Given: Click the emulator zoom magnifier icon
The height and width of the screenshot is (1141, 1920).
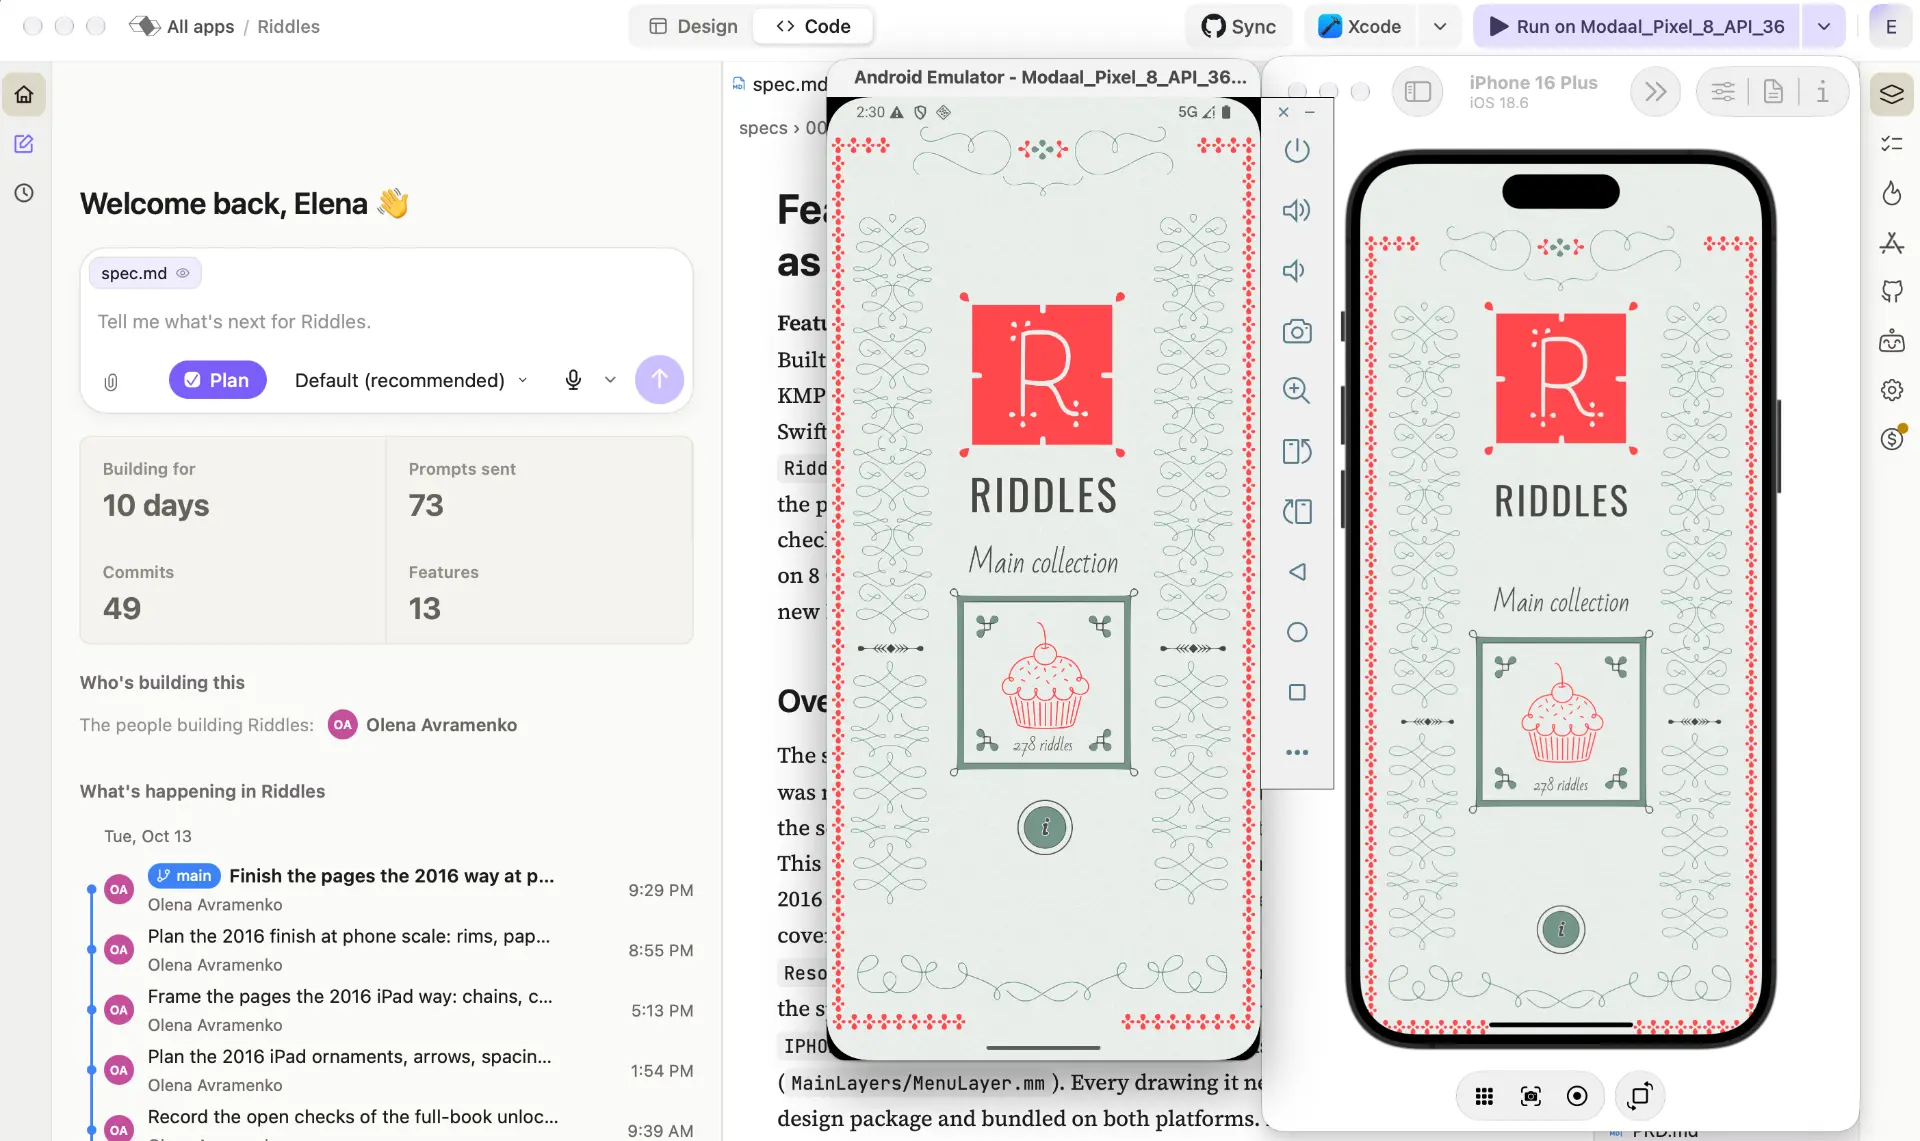Looking at the screenshot, I should 1297,391.
